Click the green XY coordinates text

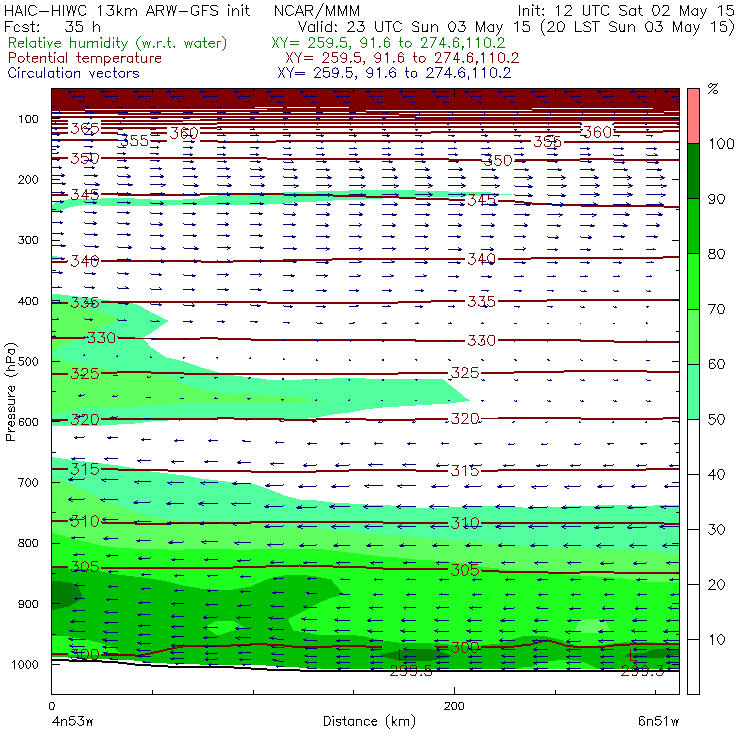coord(388,43)
